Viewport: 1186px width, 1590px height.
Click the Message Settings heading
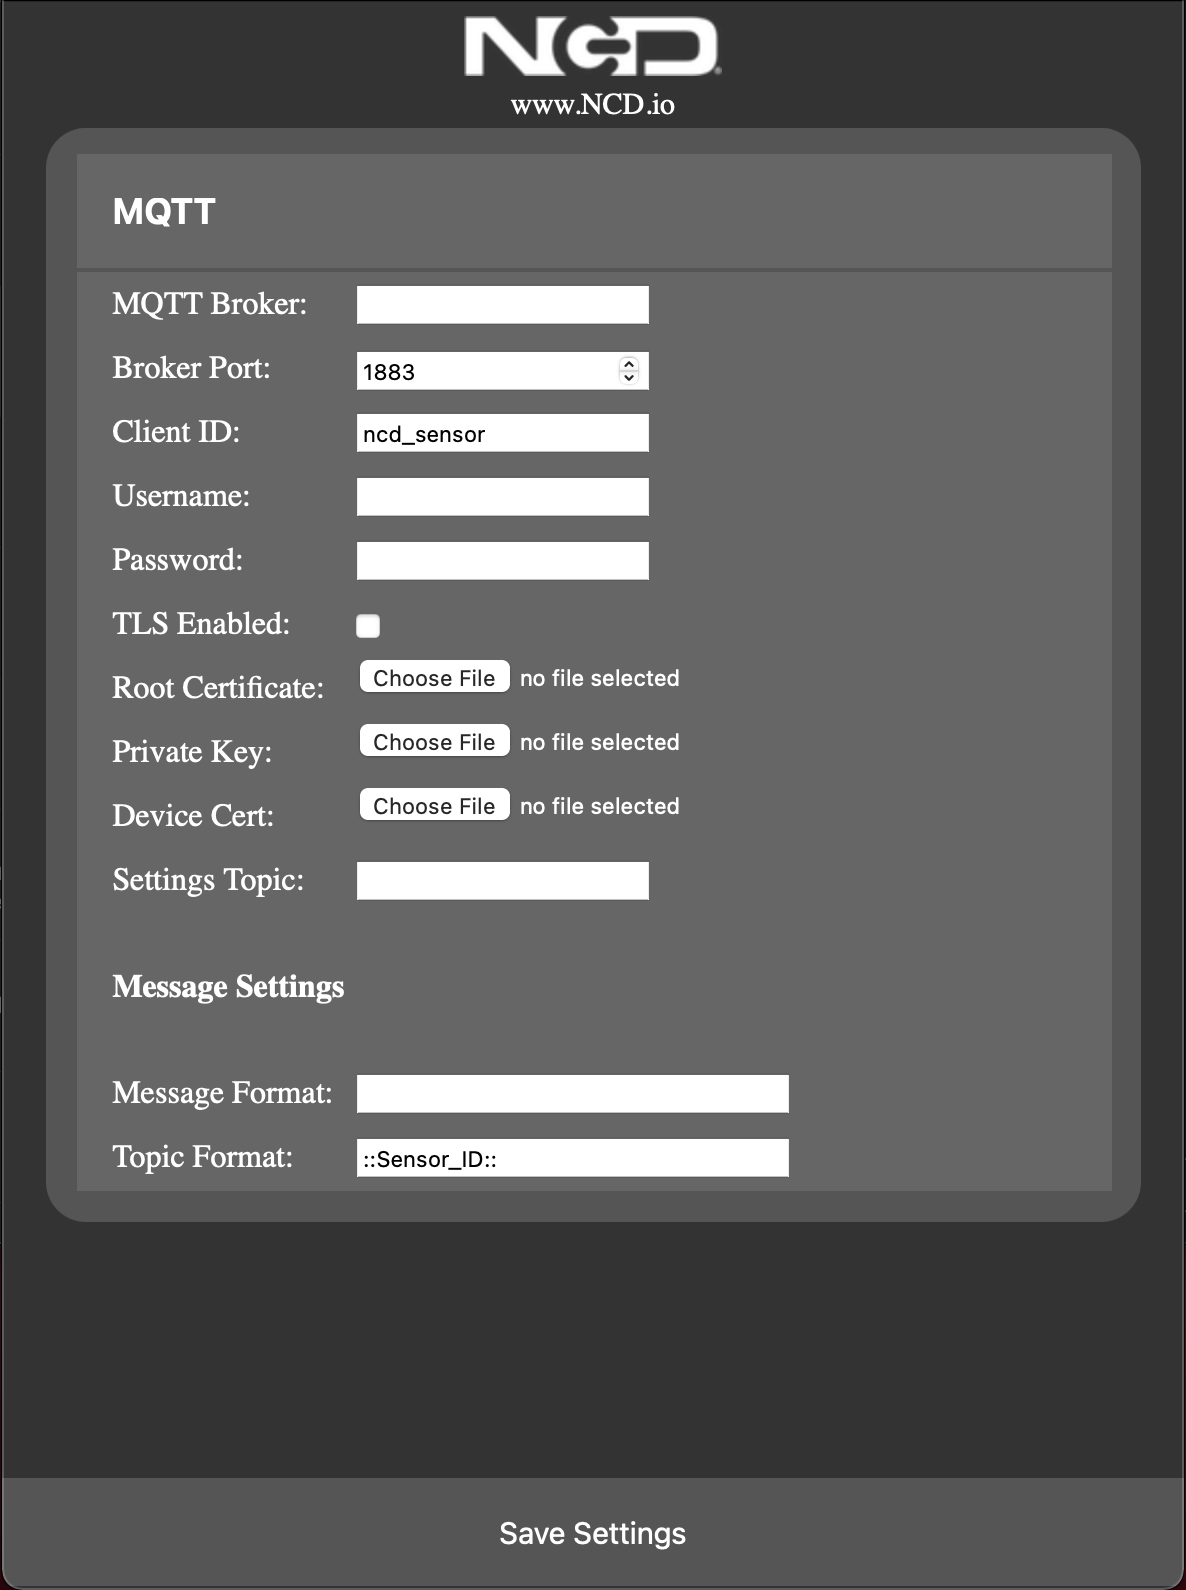click(x=228, y=987)
